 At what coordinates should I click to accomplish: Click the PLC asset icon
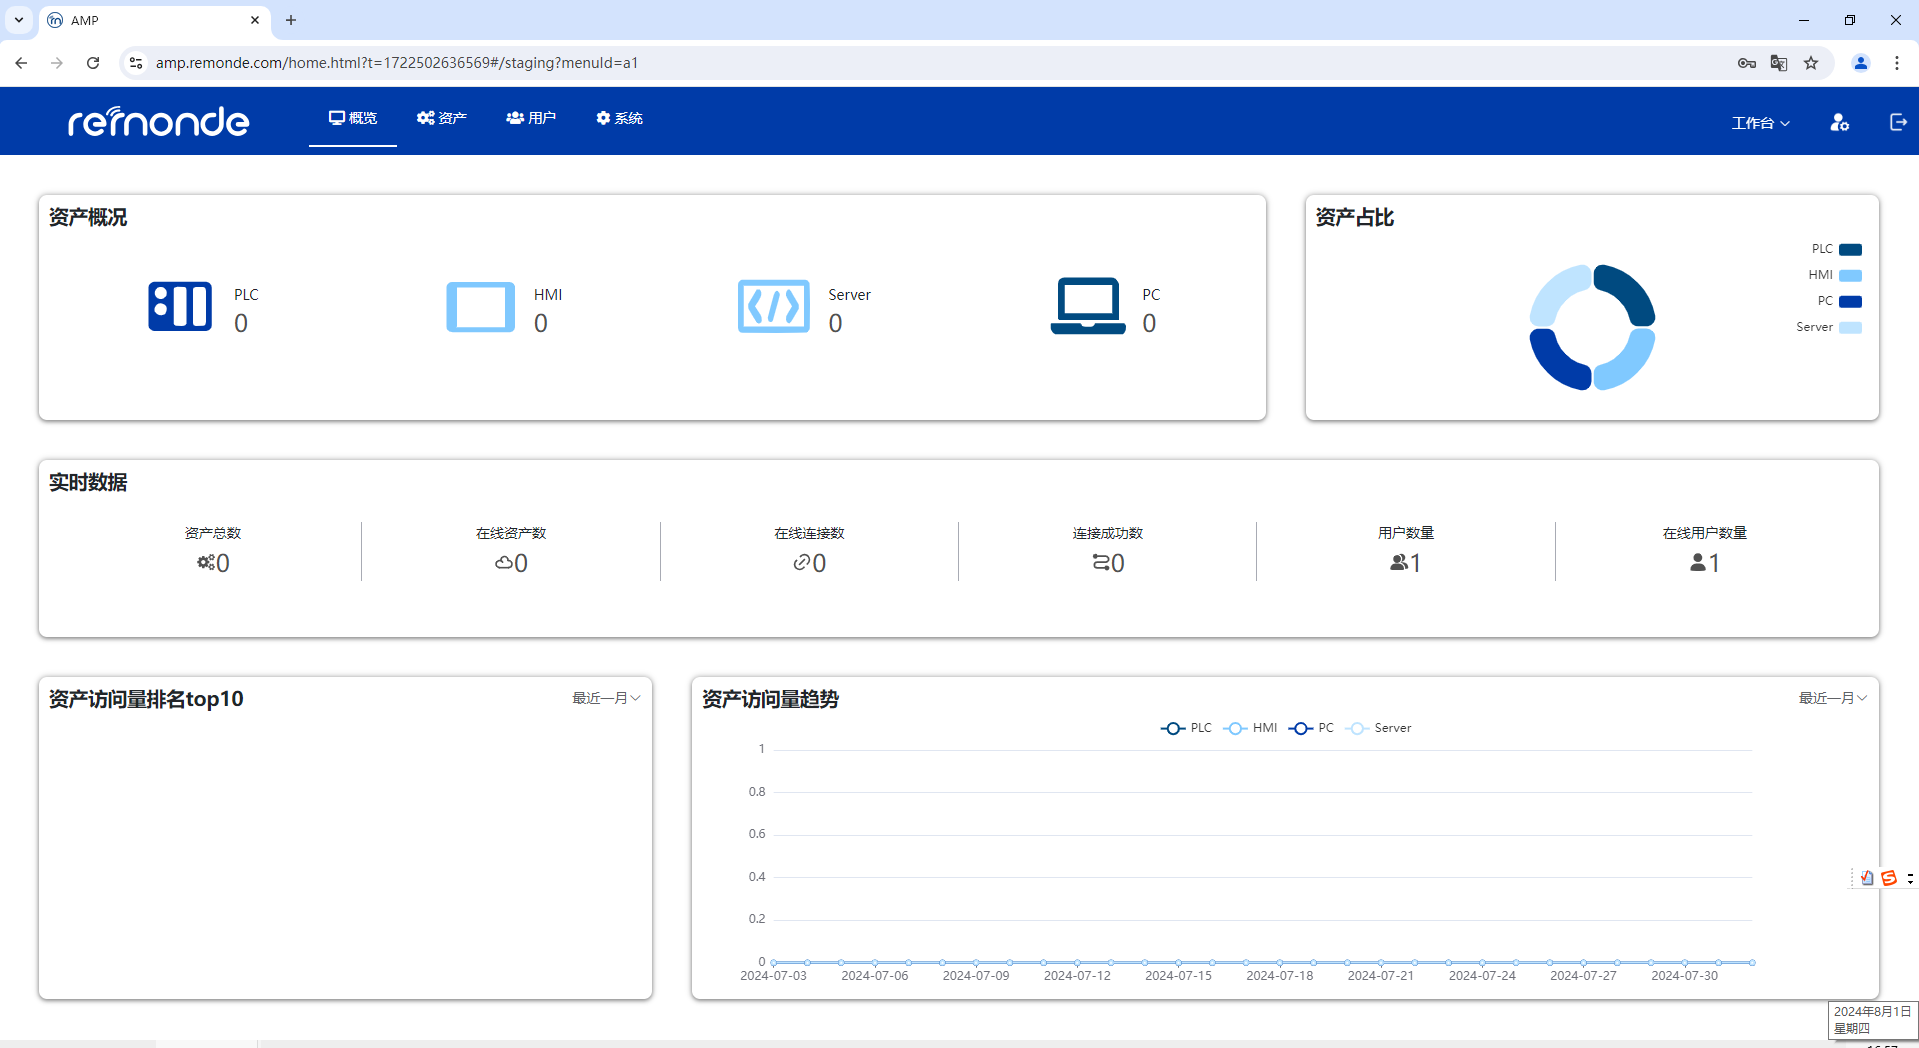pos(180,306)
